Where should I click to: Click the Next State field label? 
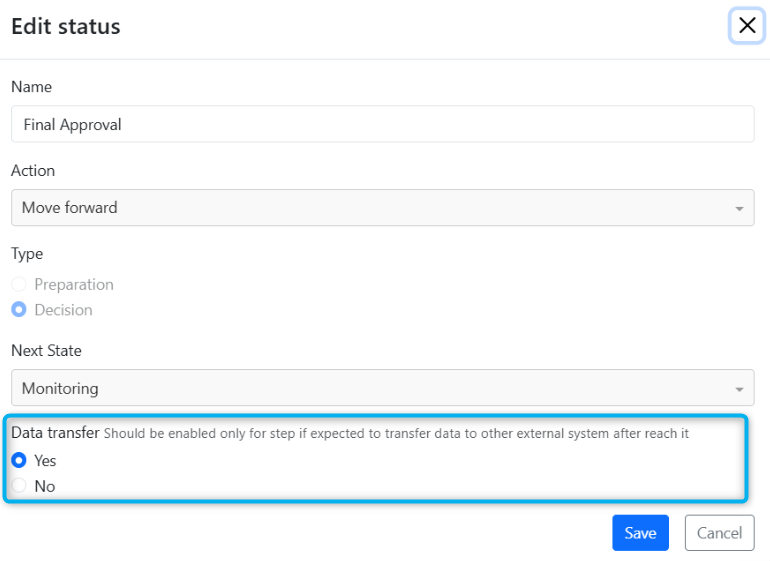pyautogui.click(x=46, y=351)
